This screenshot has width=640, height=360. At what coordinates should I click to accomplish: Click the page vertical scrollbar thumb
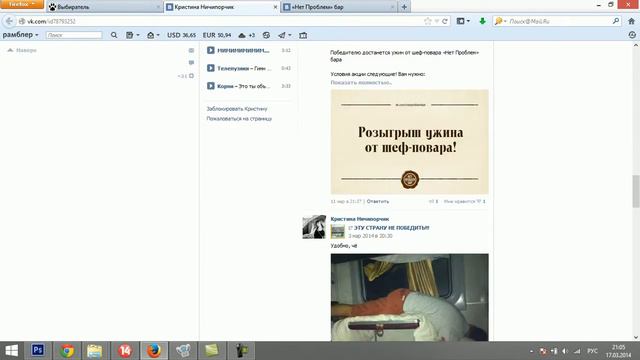pyautogui.click(x=636, y=191)
